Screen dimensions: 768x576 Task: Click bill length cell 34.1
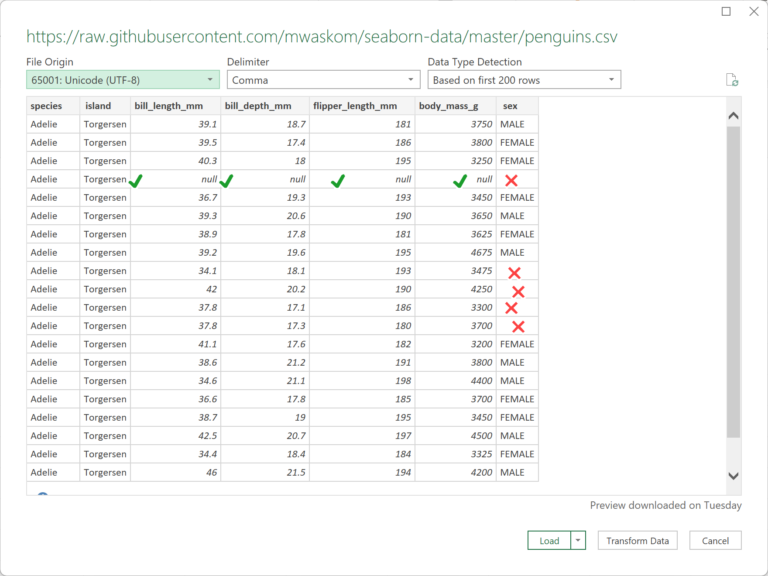coord(175,271)
